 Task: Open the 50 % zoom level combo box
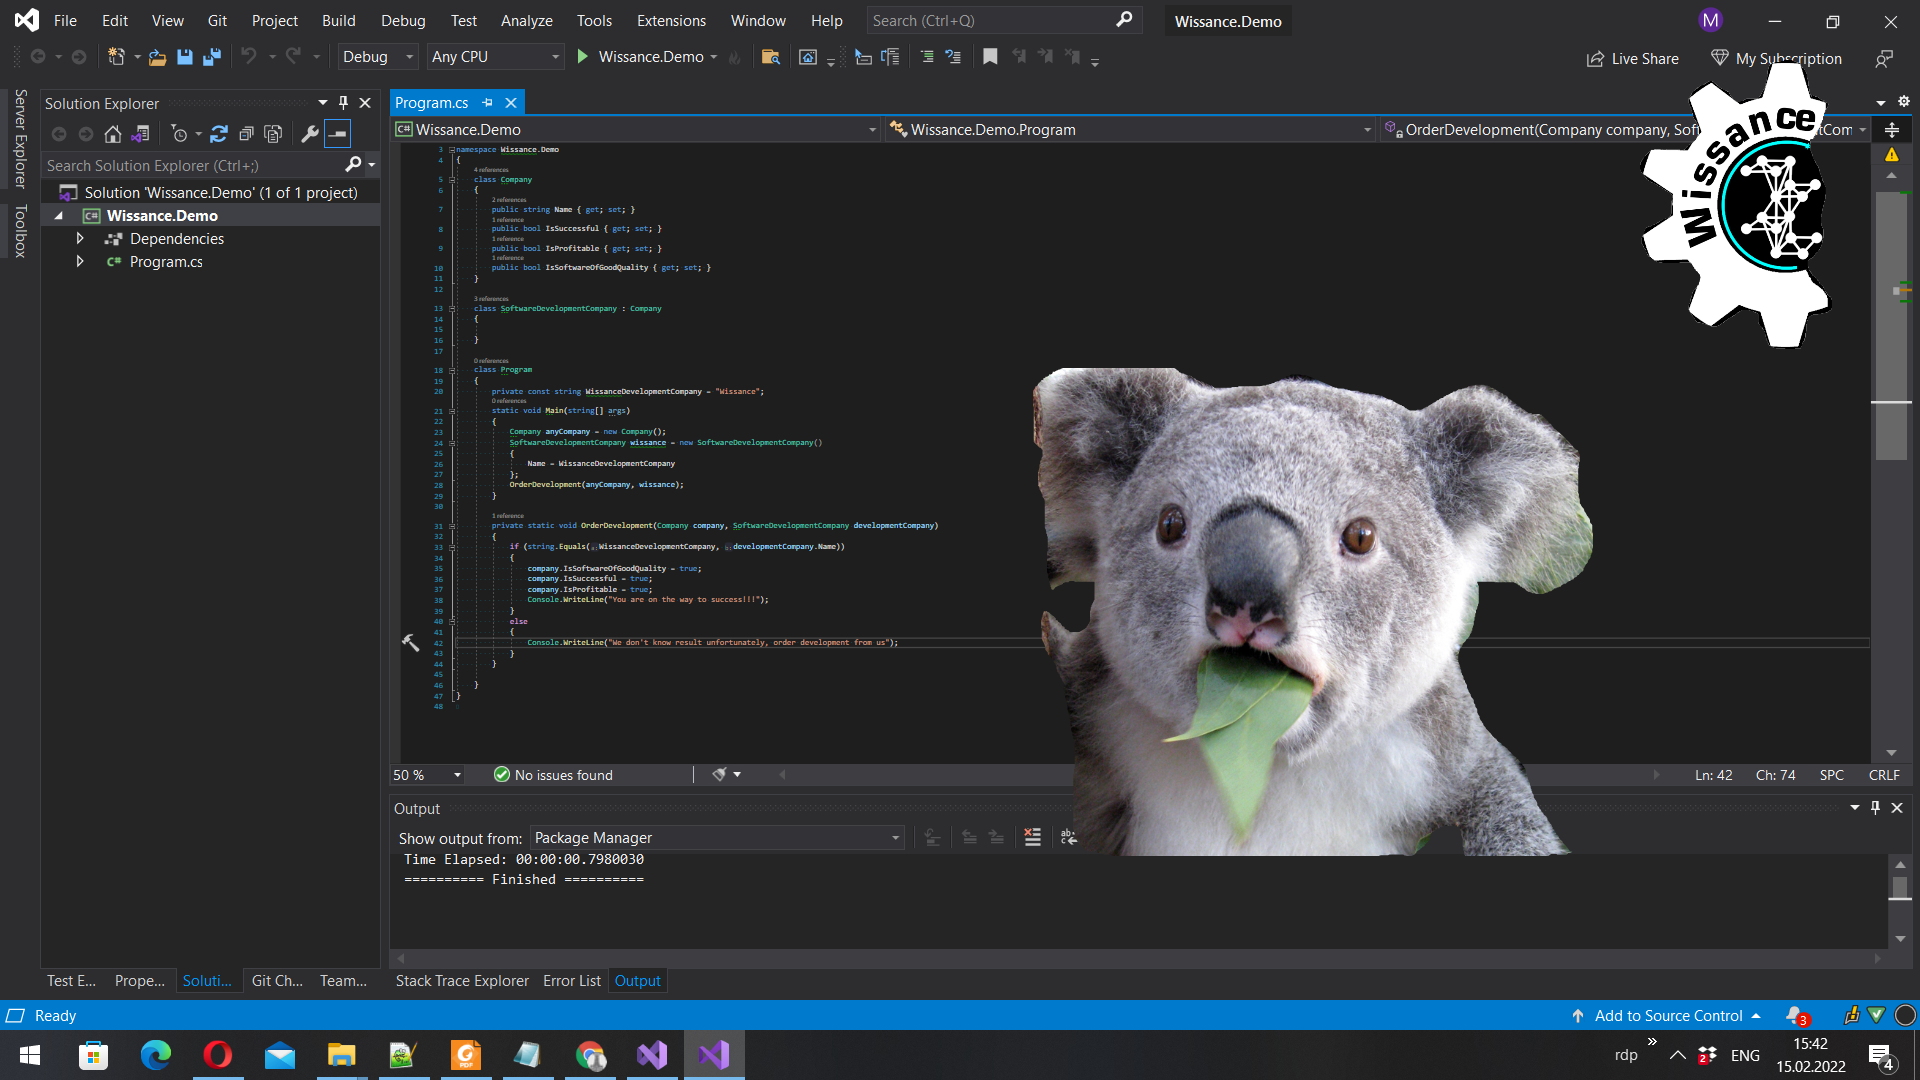tap(427, 775)
